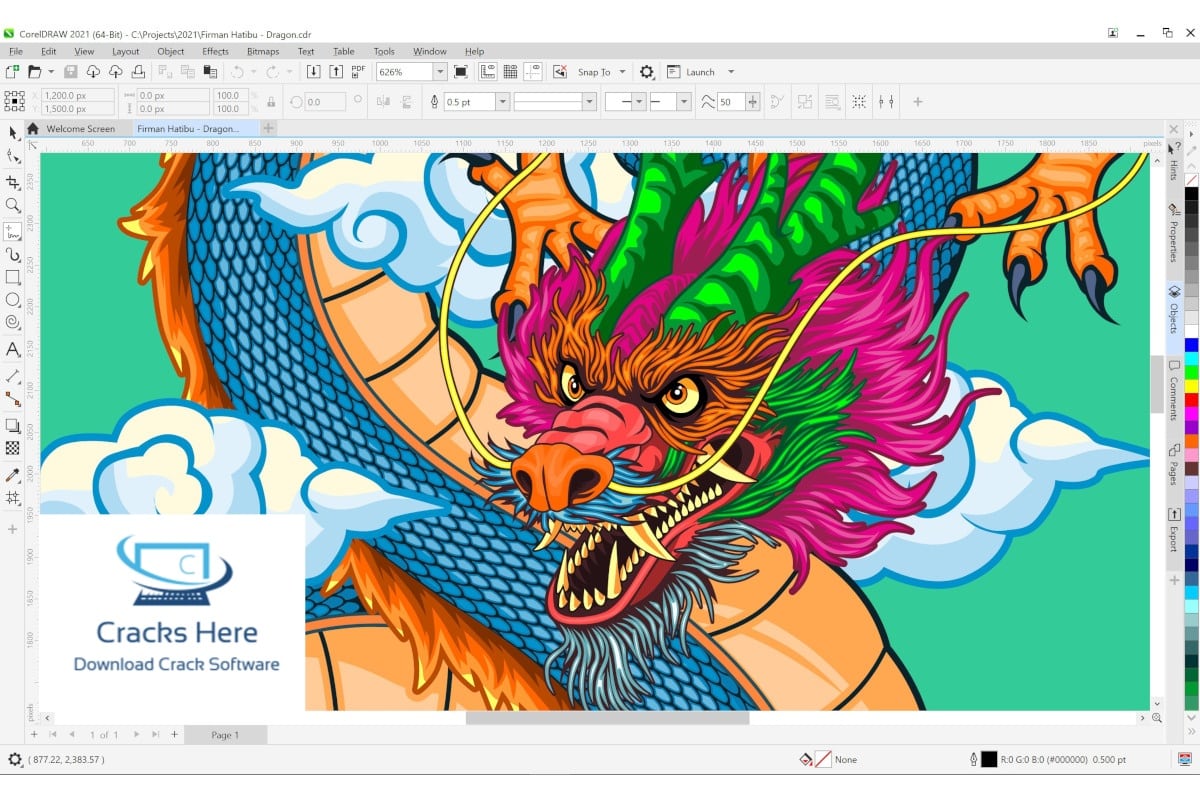
Task: Open the Layout menu
Action: tap(126, 51)
